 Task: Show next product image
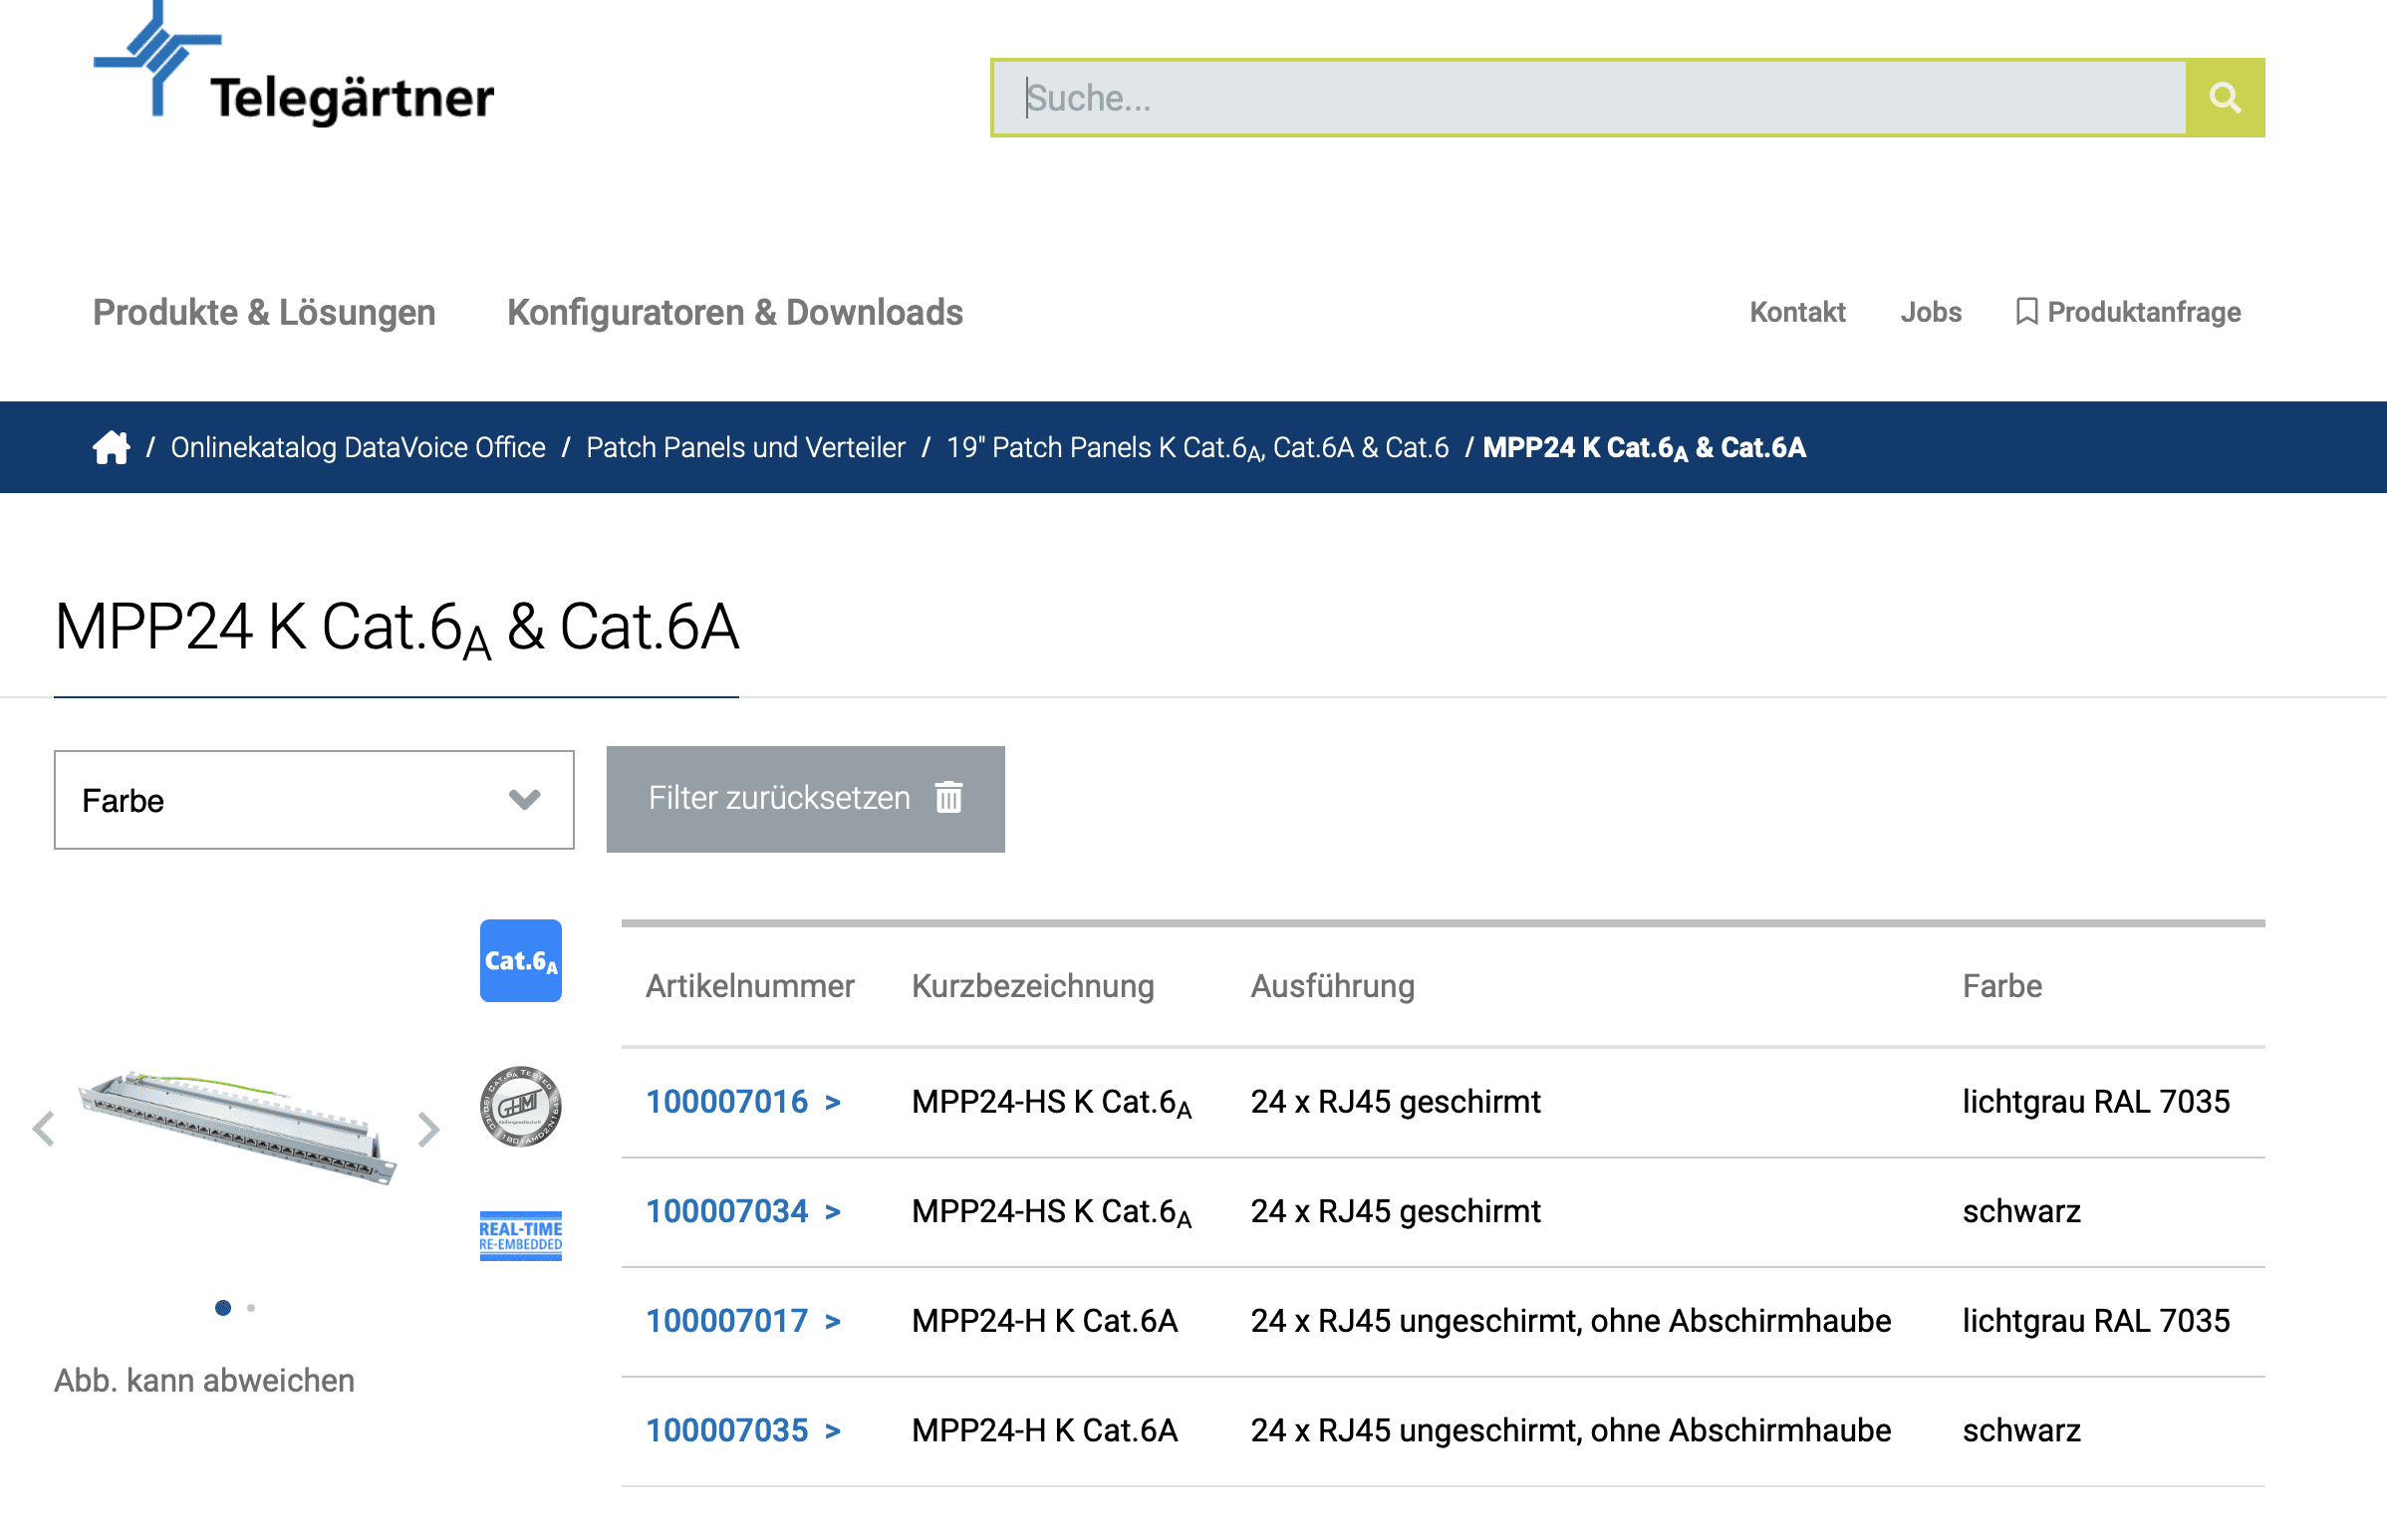[x=429, y=1129]
